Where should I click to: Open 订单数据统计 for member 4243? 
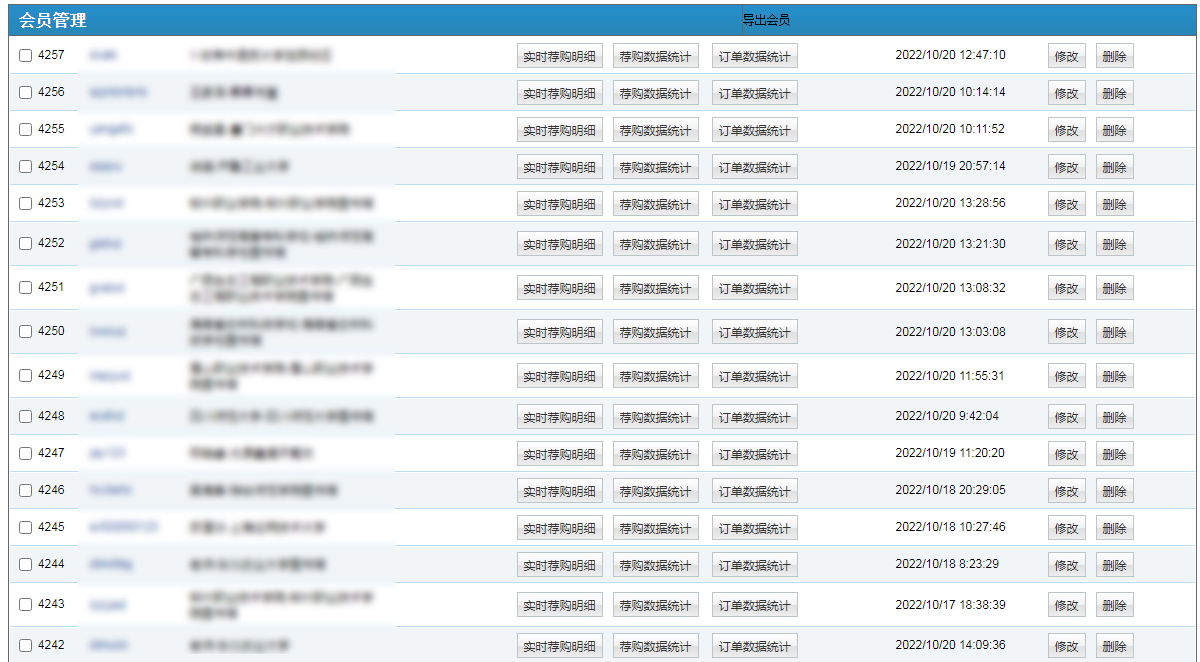(x=754, y=606)
